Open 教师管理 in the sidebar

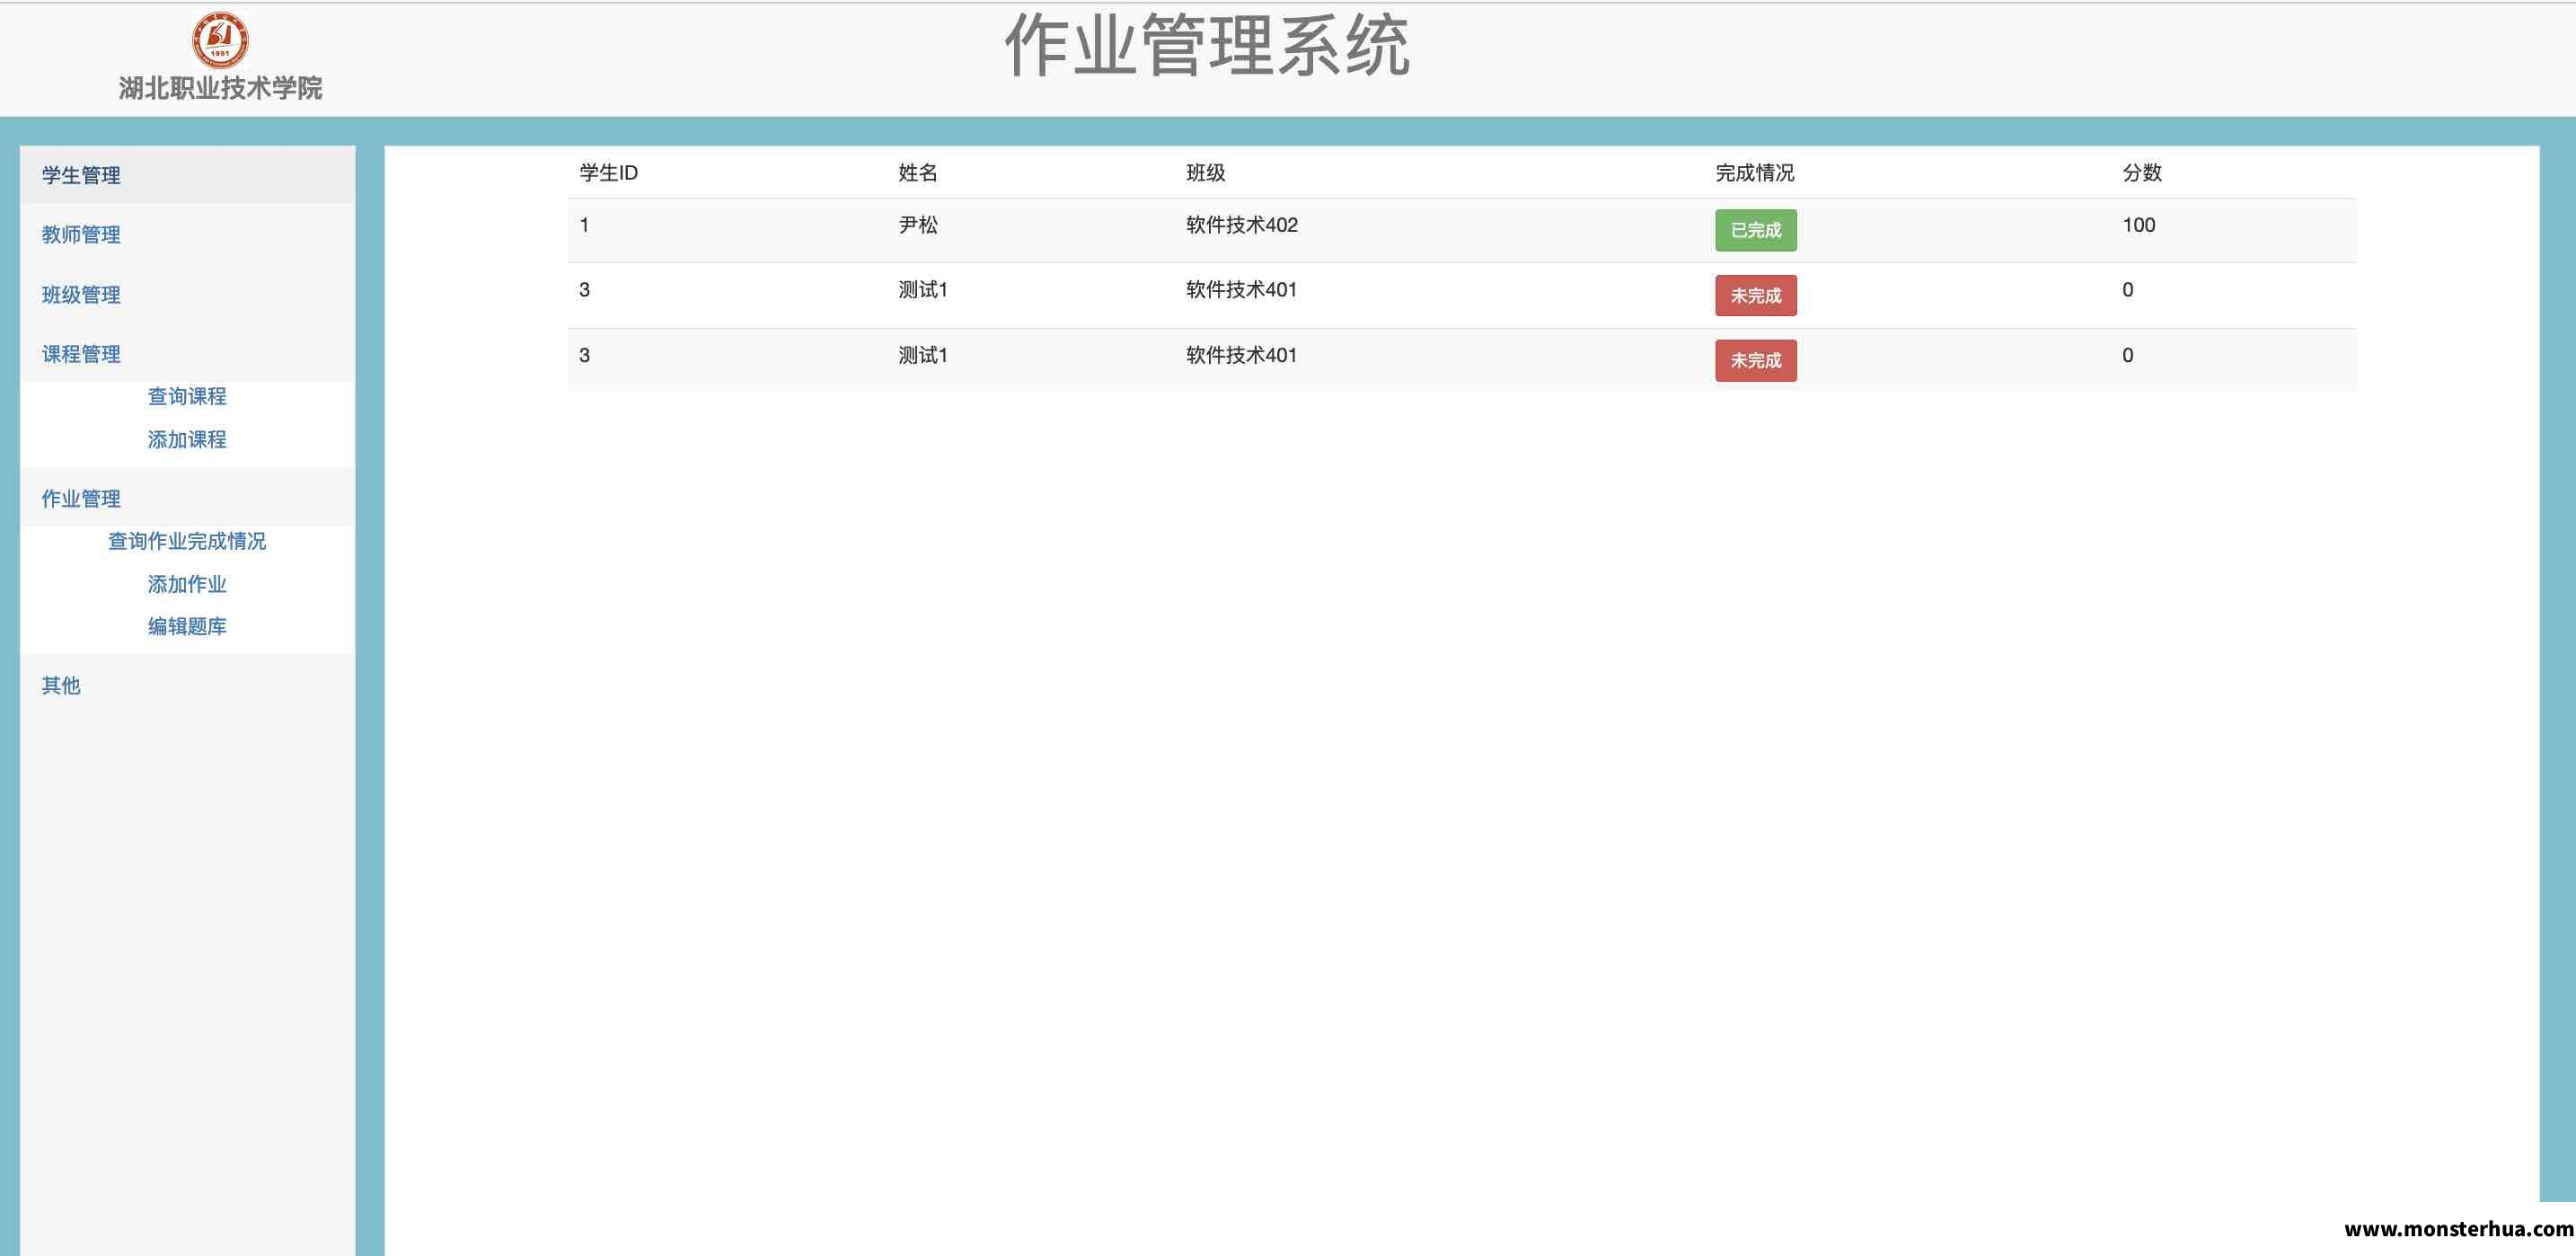pyautogui.click(x=81, y=234)
